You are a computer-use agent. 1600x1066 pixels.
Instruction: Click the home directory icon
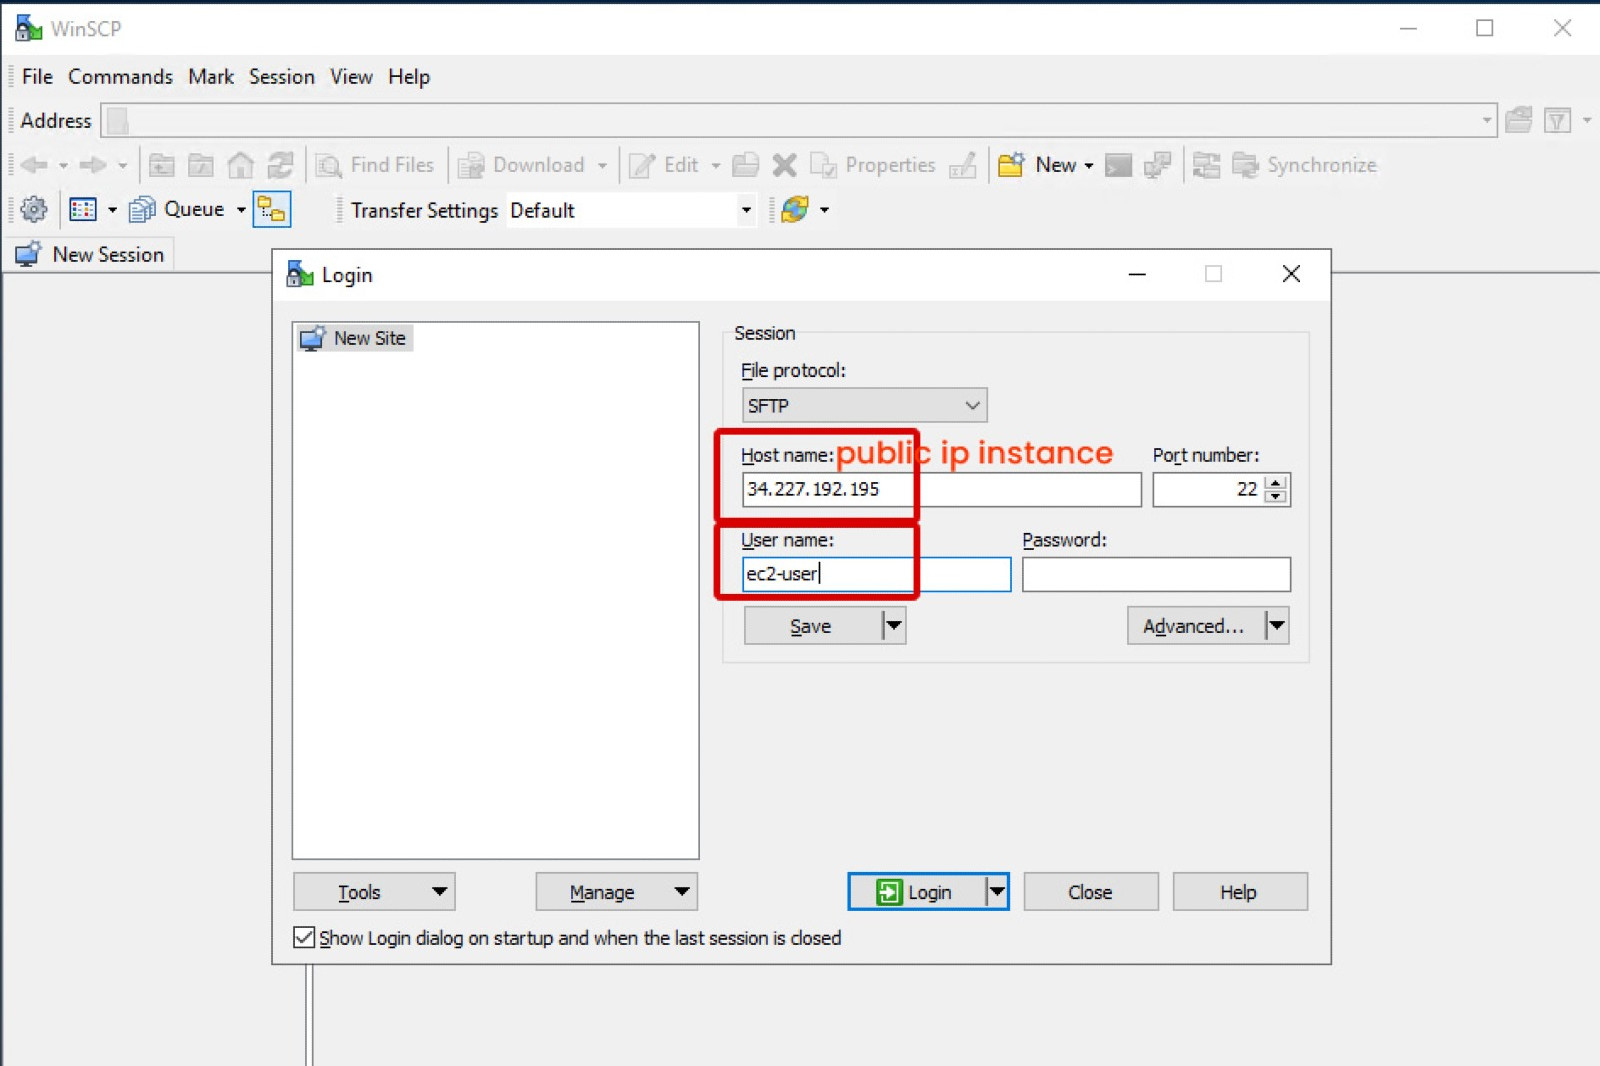[x=240, y=165]
